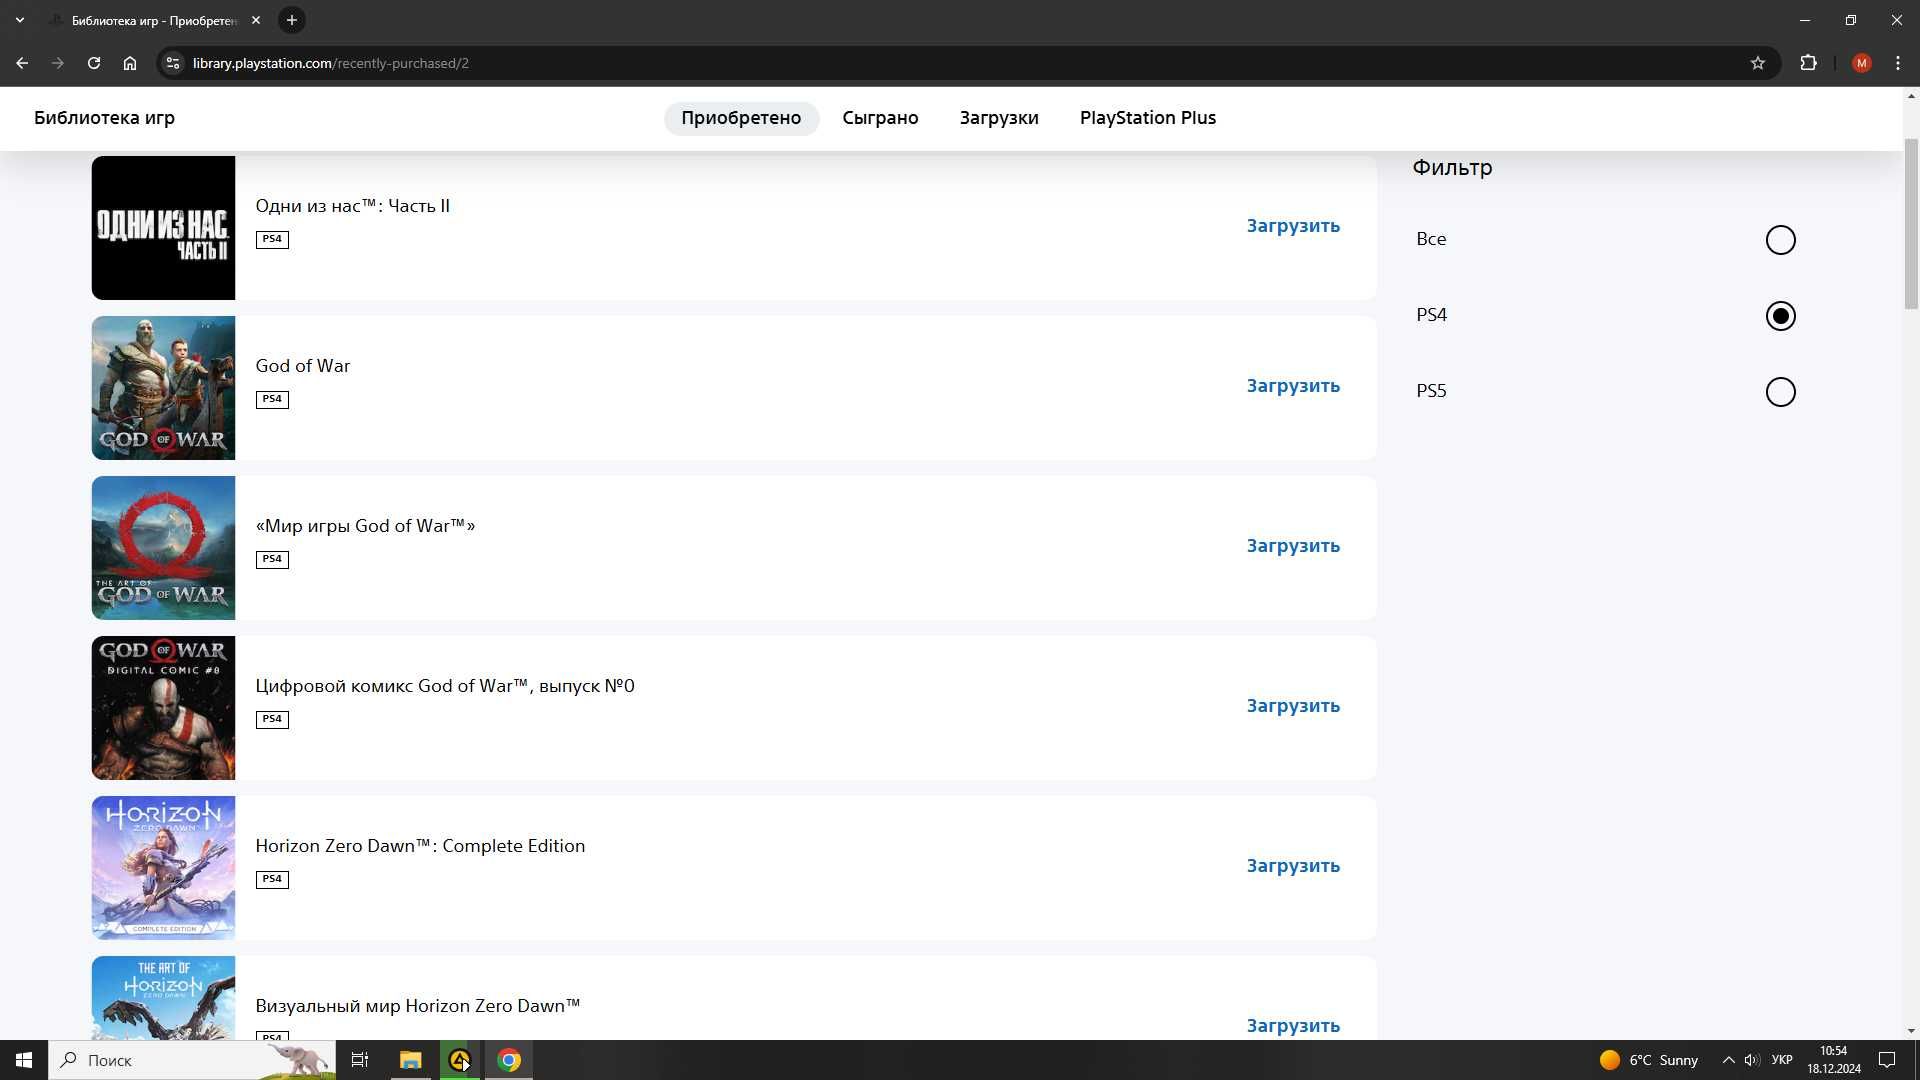
Task: Open The Art of Horizon thumbnail
Action: coord(163,998)
